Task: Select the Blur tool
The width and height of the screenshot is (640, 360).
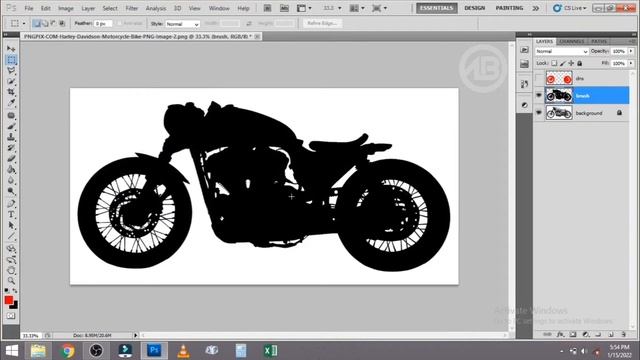Action: point(11,180)
